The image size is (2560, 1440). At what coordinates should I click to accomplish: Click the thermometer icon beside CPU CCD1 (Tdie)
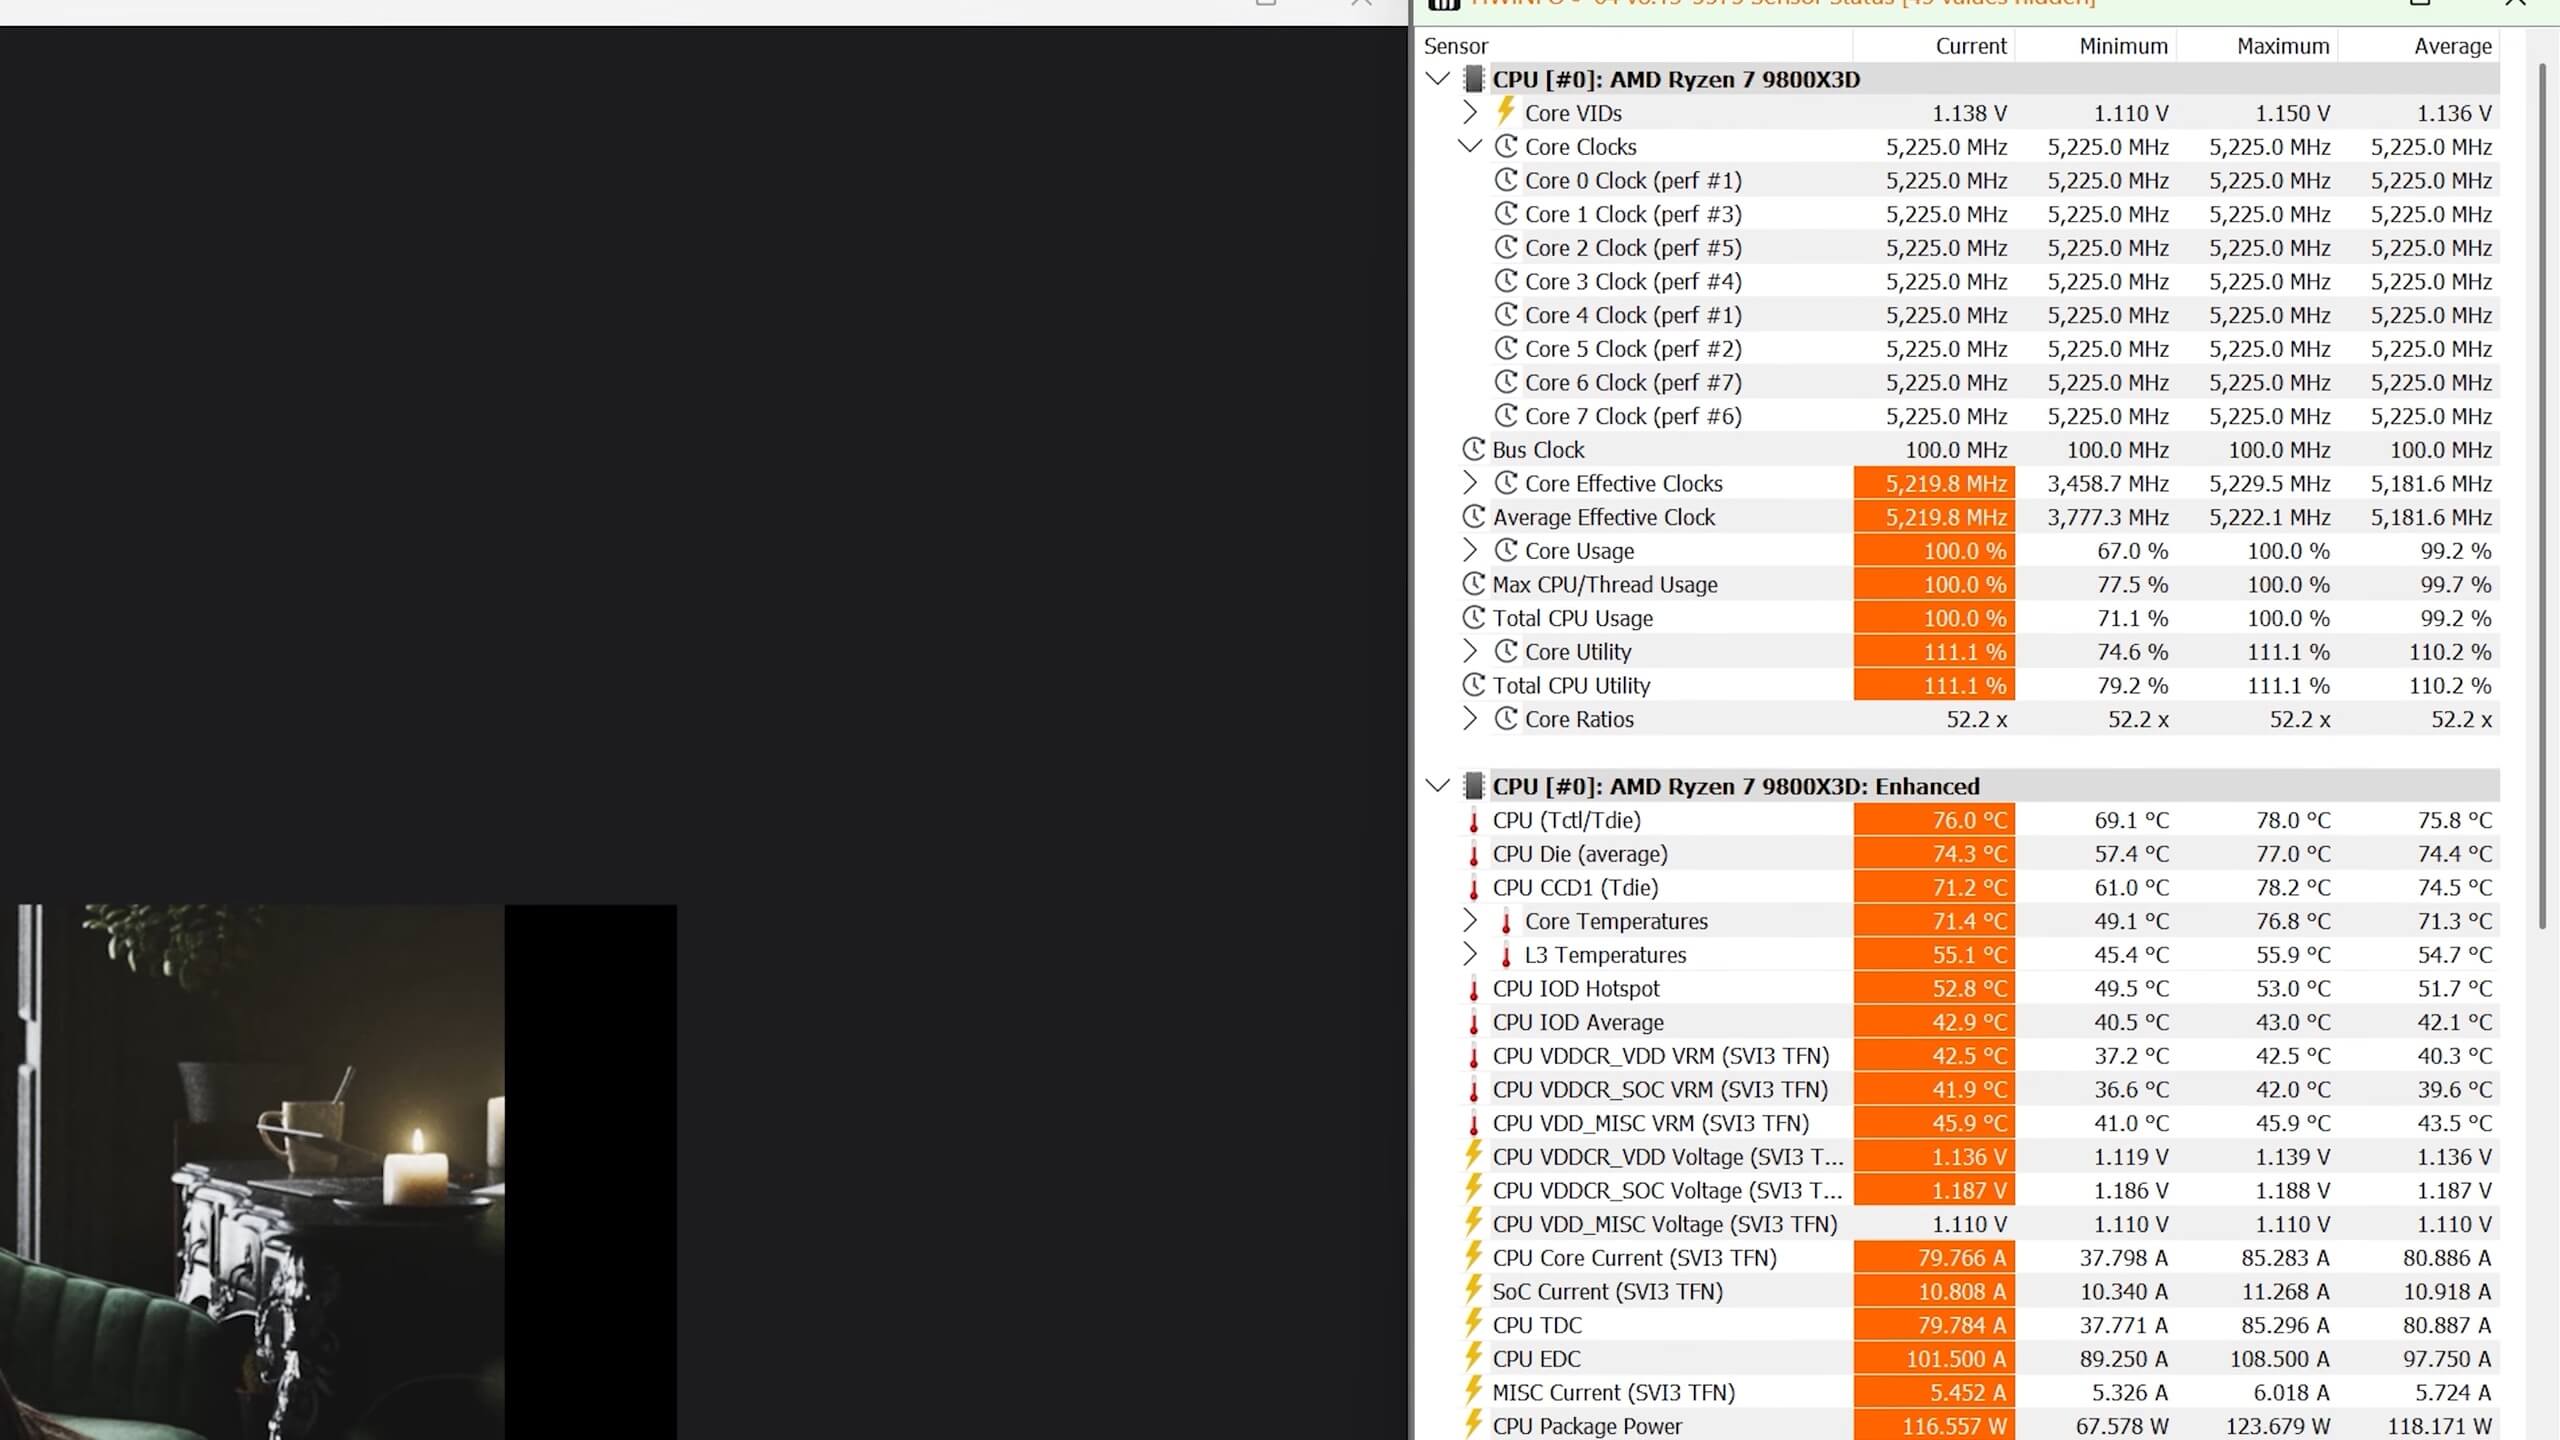pos(1473,887)
